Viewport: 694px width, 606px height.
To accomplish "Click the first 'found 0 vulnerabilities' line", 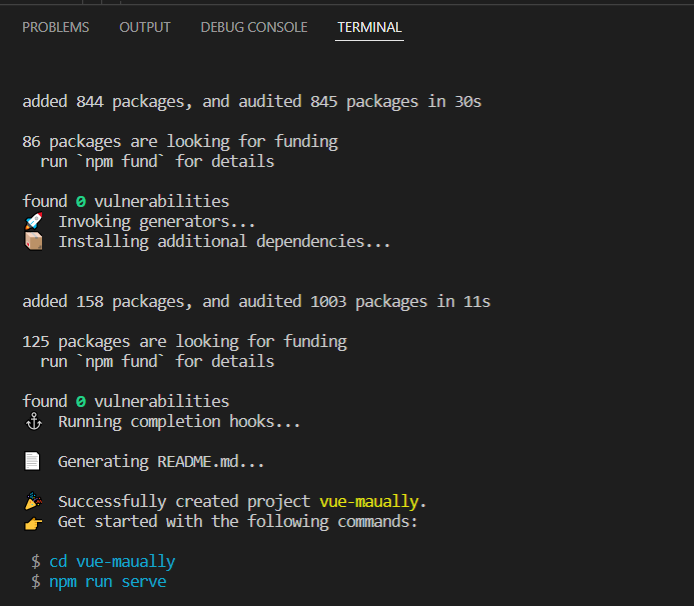I will (x=126, y=201).
